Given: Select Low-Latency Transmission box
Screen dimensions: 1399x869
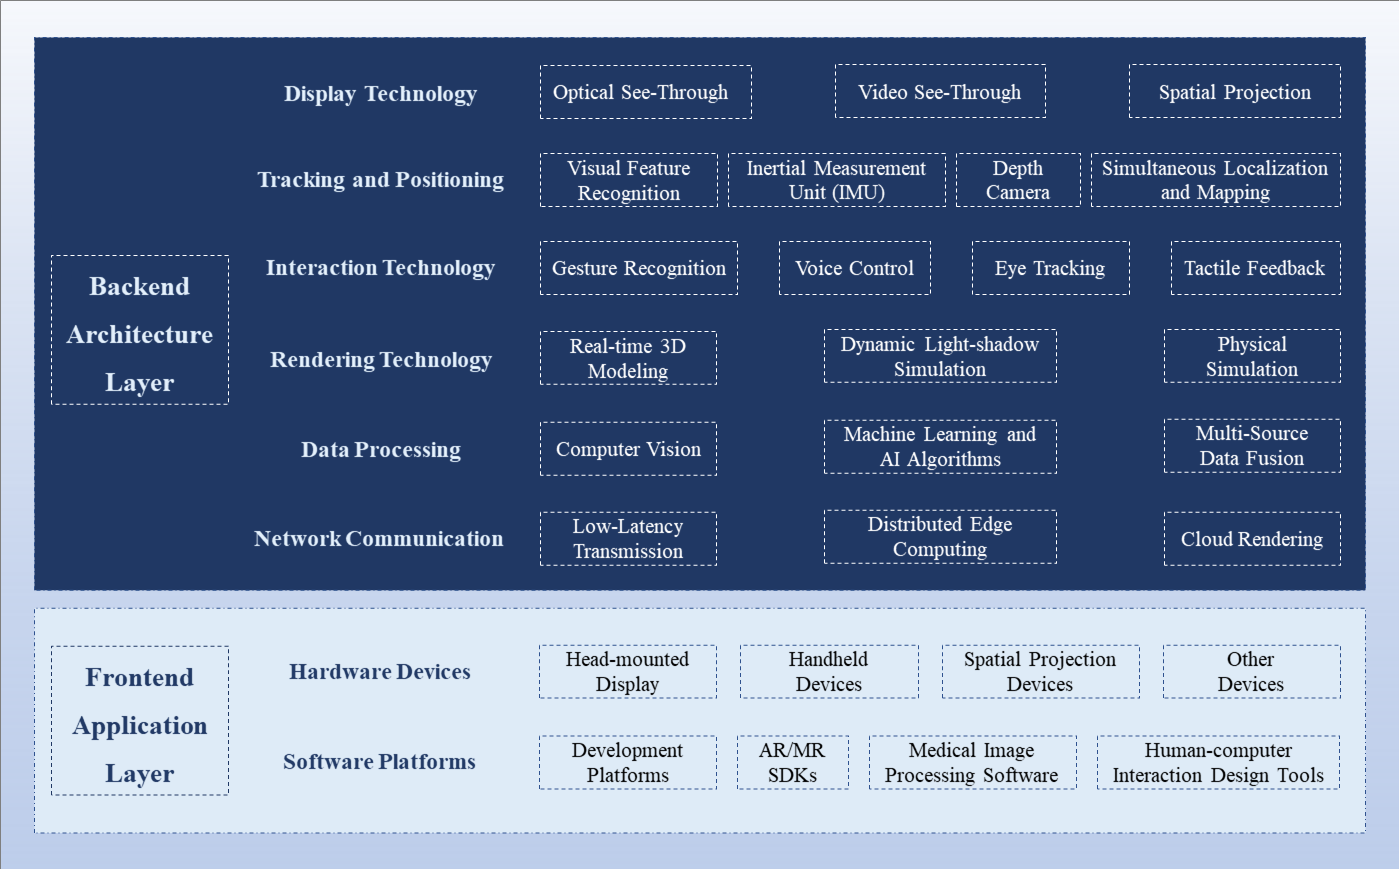Looking at the screenshot, I should [628, 539].
